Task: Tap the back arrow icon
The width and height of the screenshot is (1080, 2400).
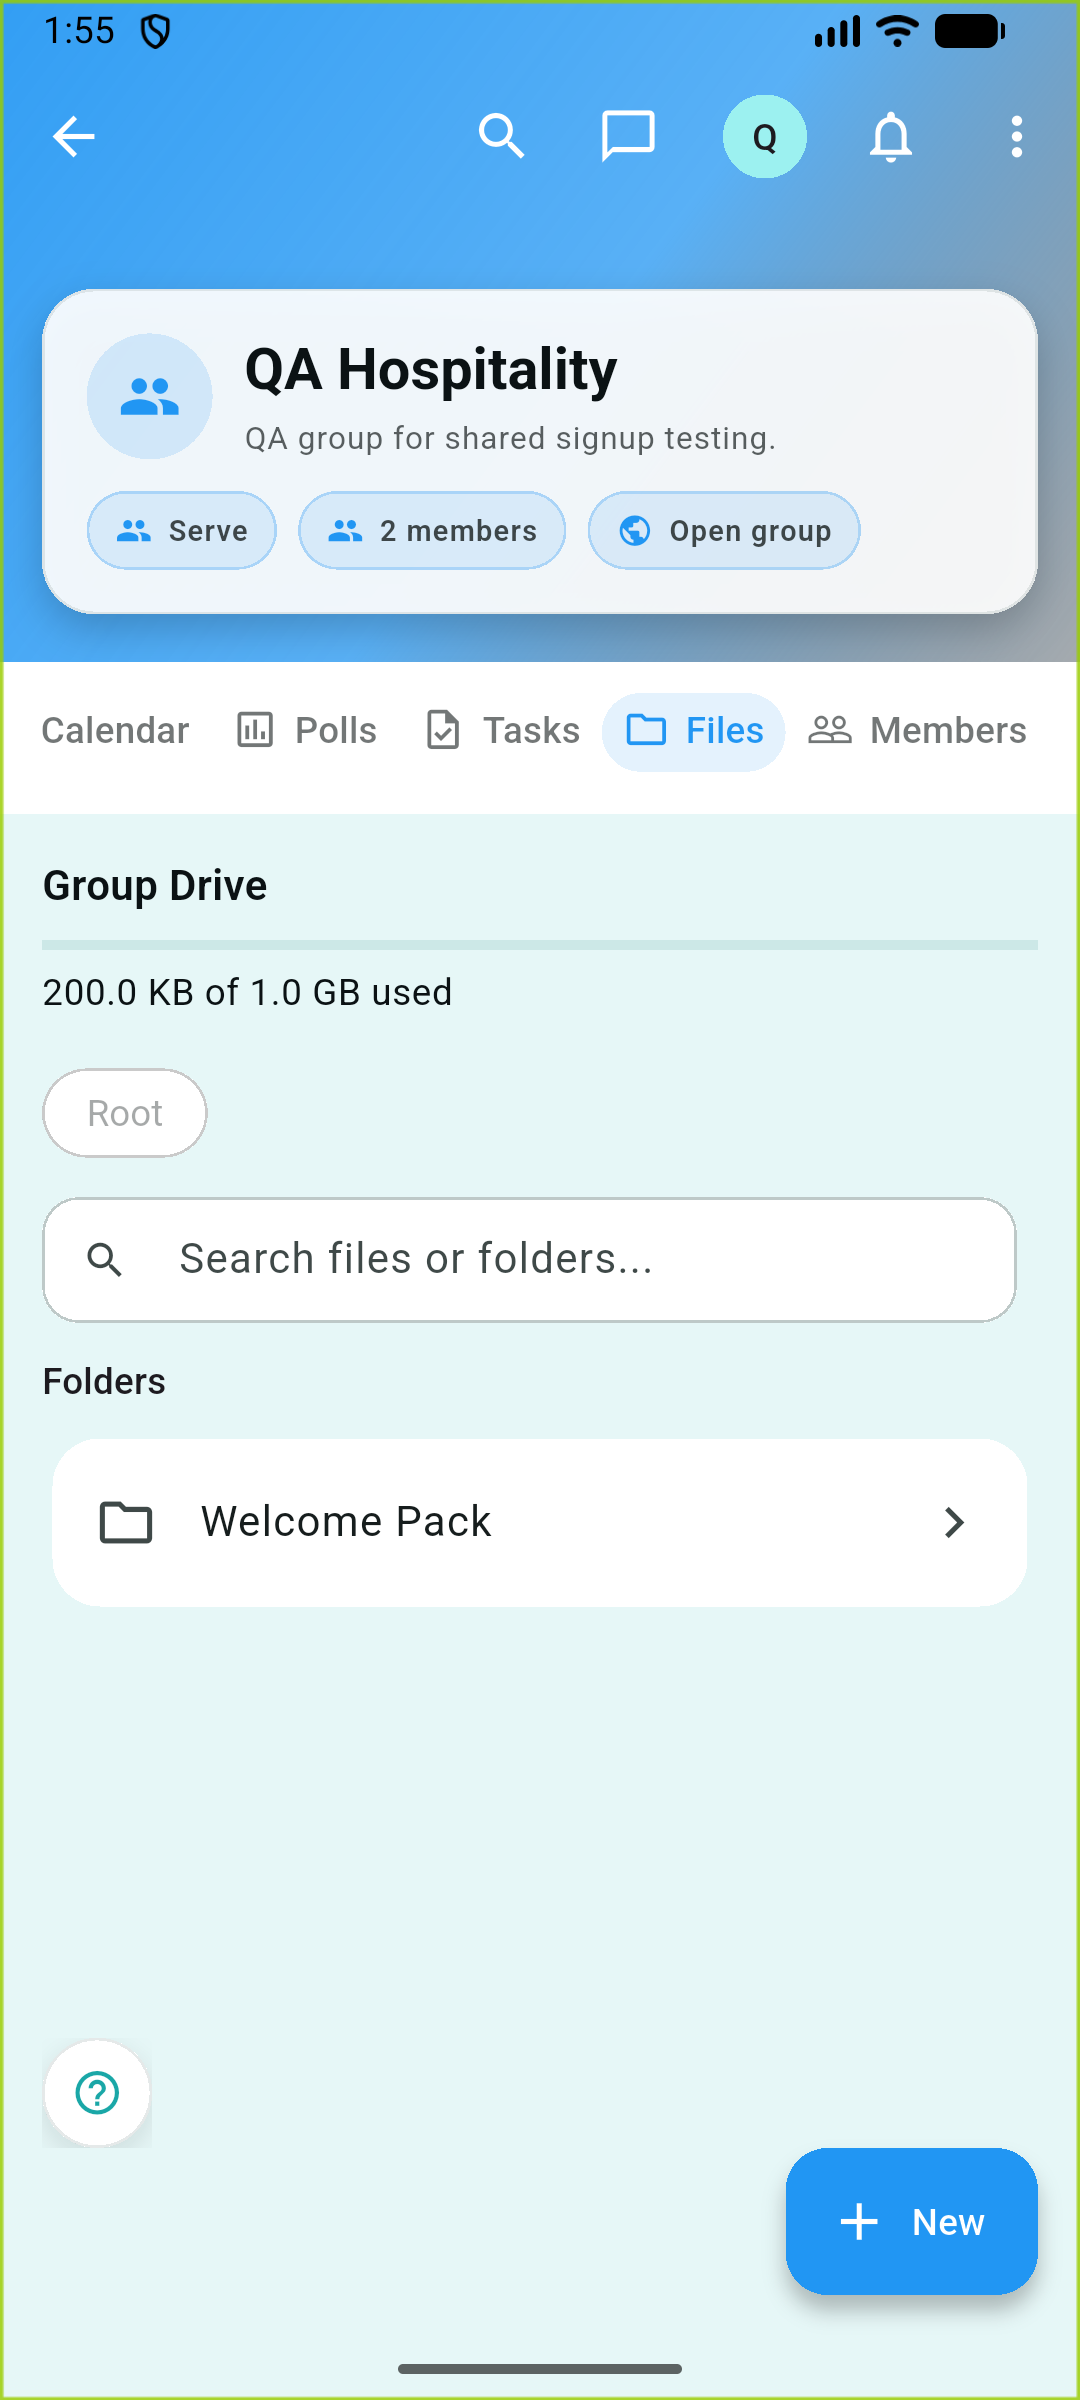Action: [x=73, y=137]
